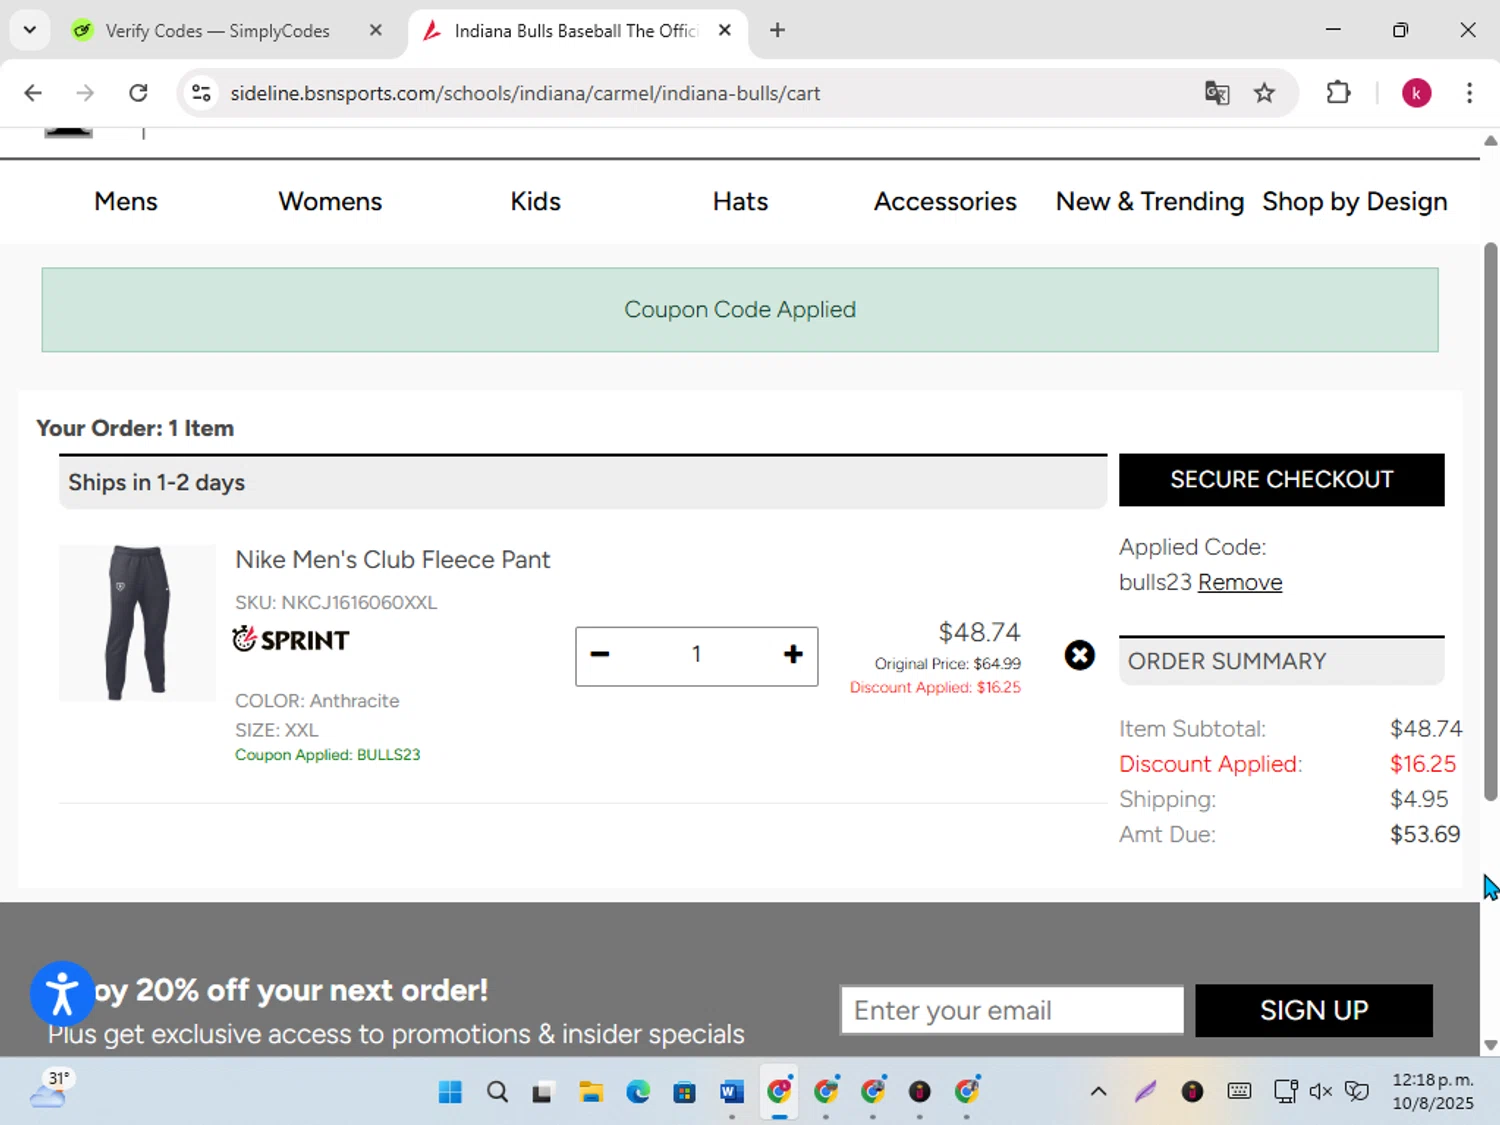The width and height of the screenshot is (1500, 1125).
Task: Click the Sprint logo under SKU
Action: coord(291,639)
